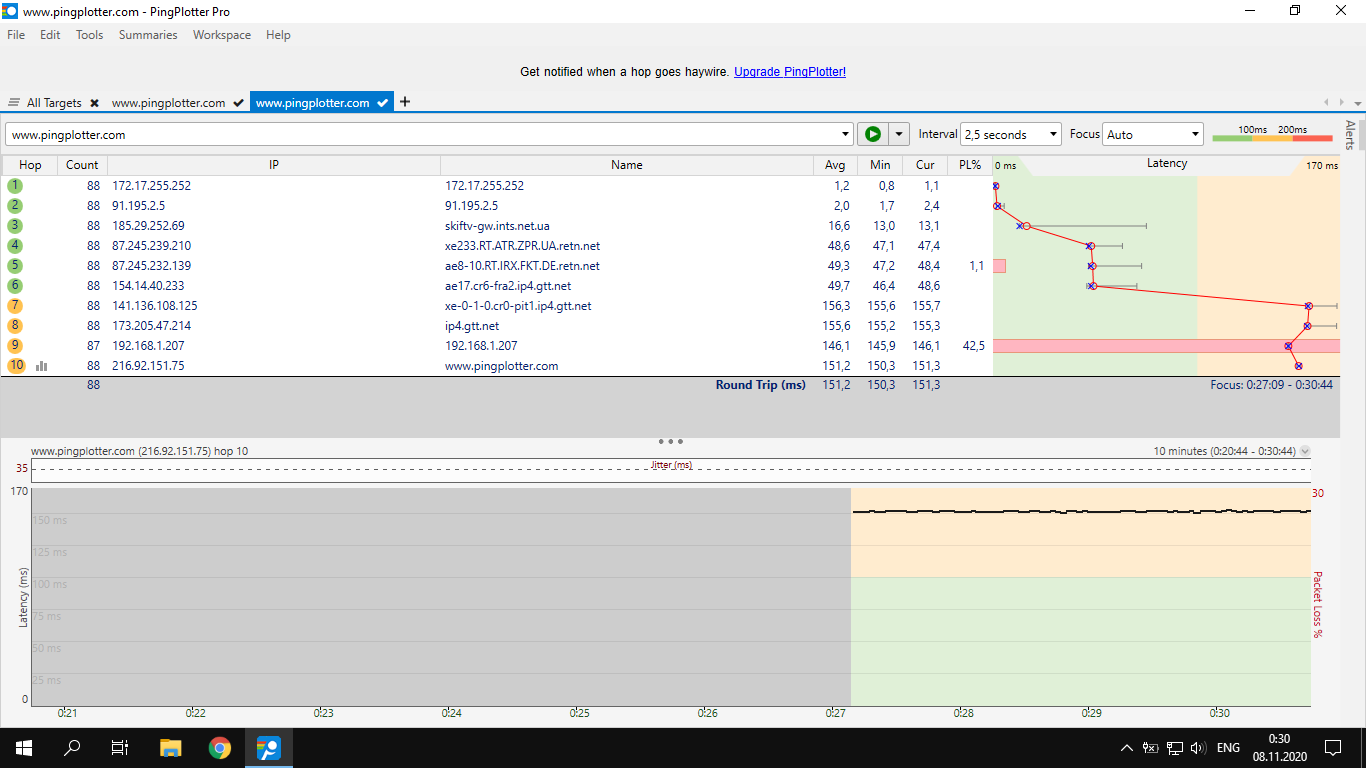The width and height of the screenshot is (1366, 768).
Task: Select the skiftv-gw.ints.net.ua hop name
Action: [x=497, y=226]
